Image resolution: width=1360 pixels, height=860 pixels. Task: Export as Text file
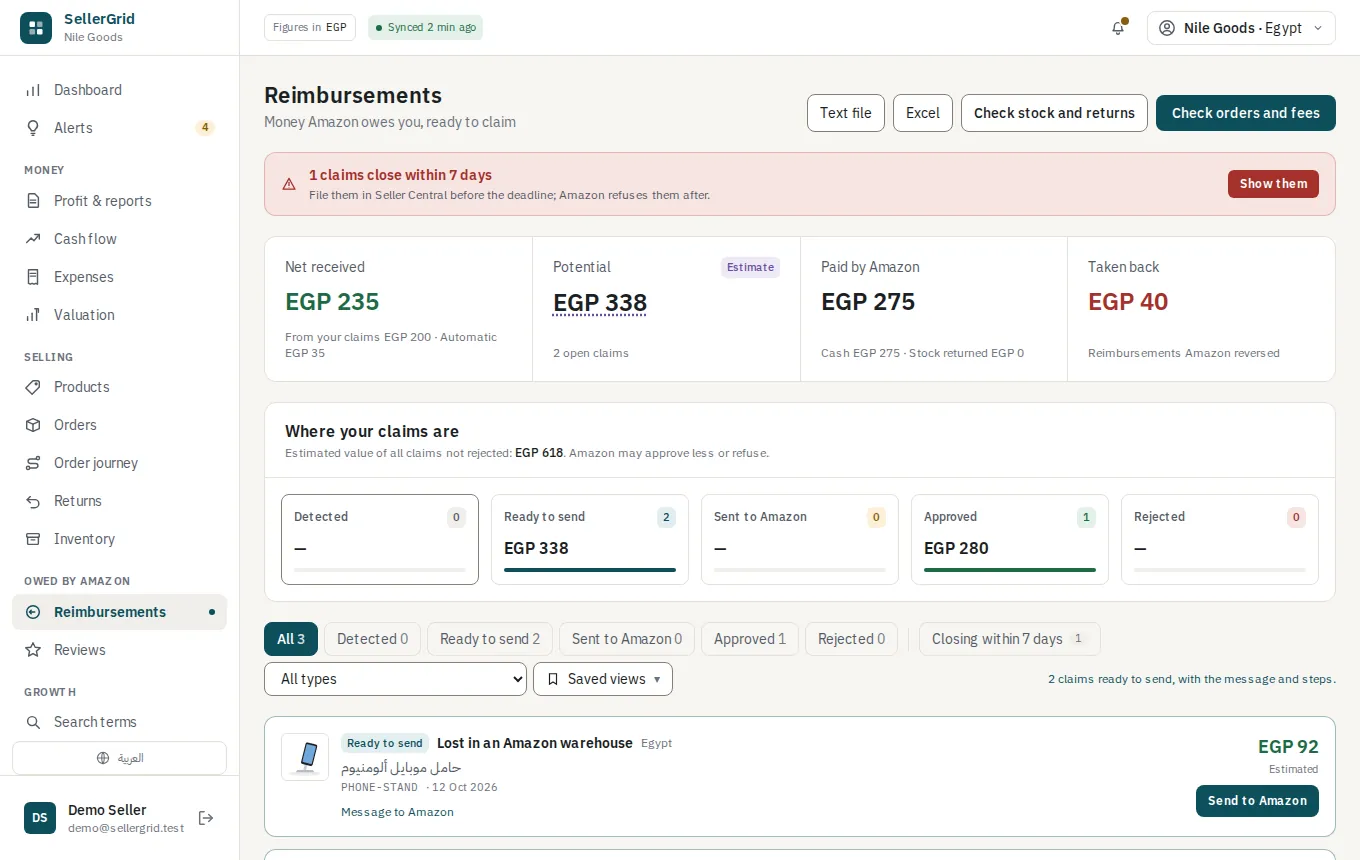[x=846, y=113]
